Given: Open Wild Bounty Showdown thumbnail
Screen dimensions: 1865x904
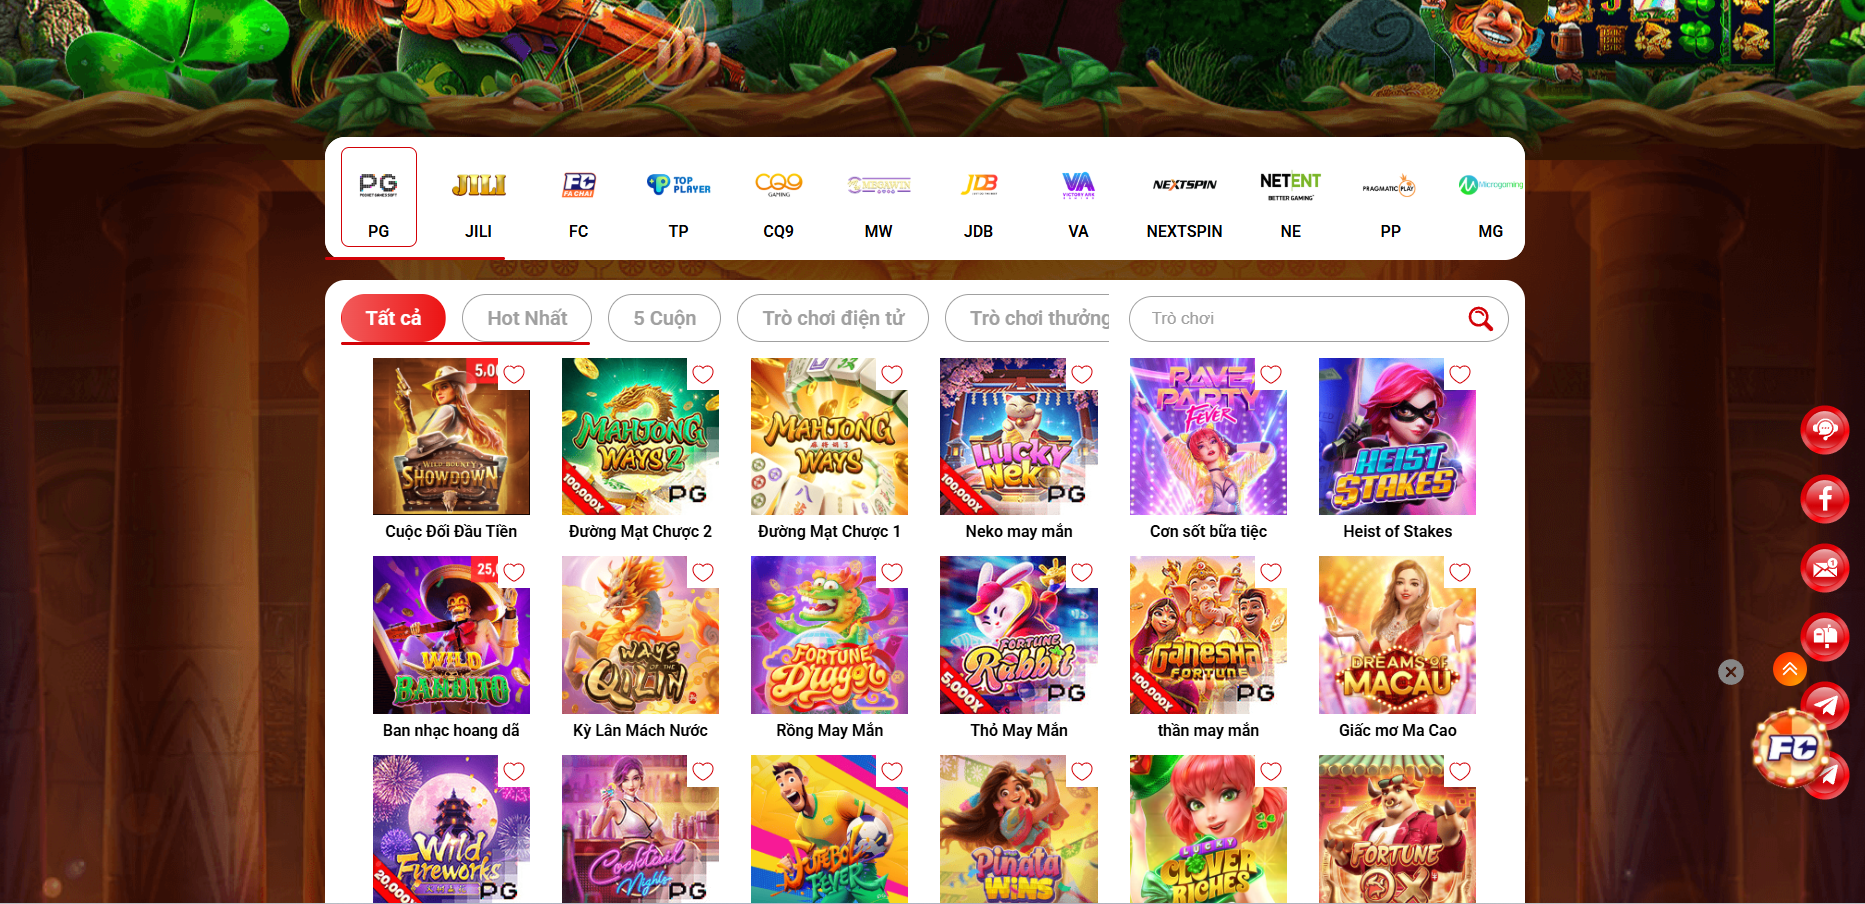Looking at the screenshot, I should point(451,436).
